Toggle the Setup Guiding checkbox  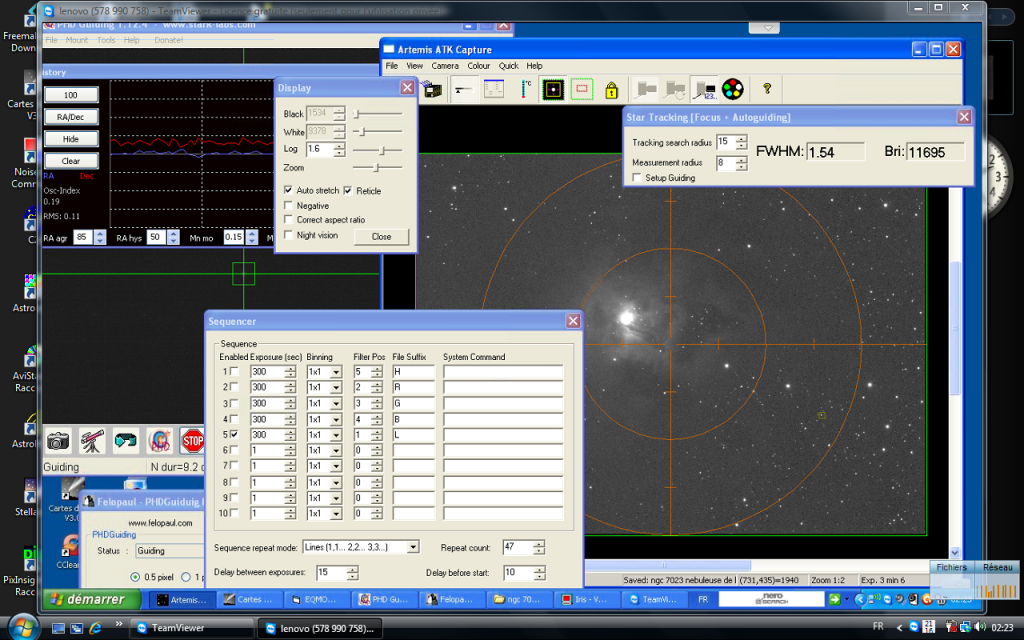tap(637, 178)
